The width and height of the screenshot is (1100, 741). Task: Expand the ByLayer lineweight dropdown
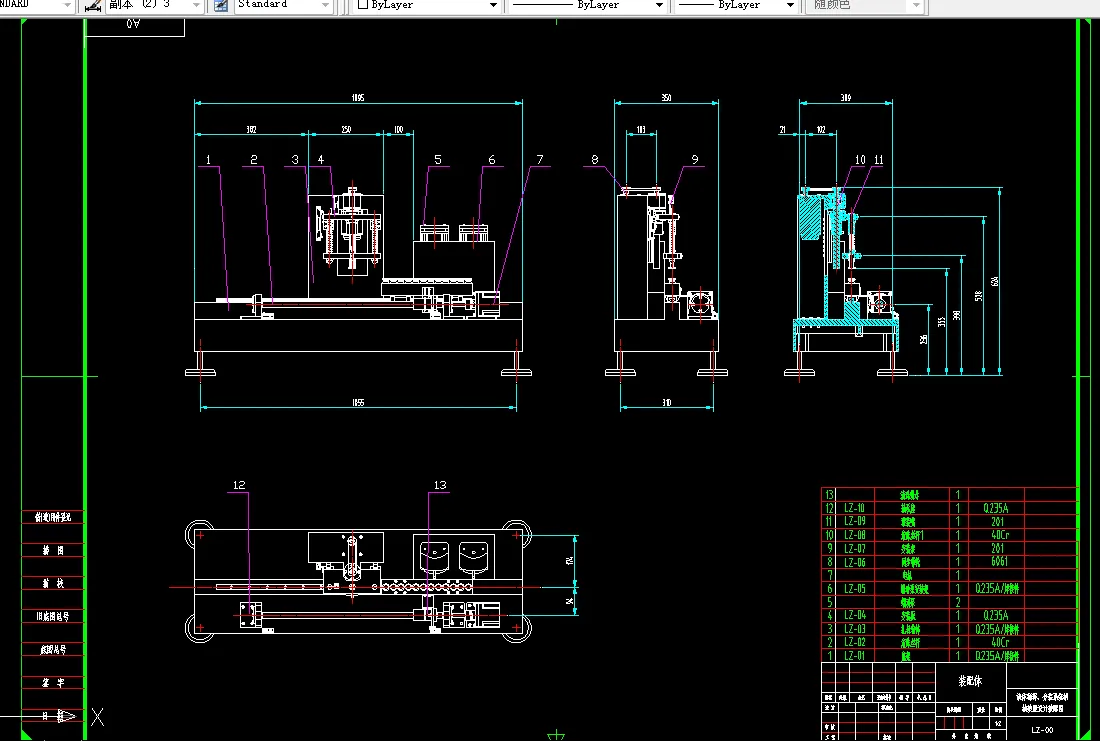click(x=790, y=6)
